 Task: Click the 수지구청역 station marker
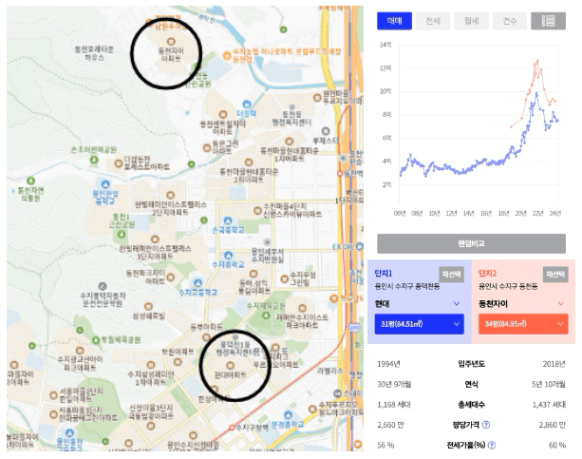click(232, 428)
